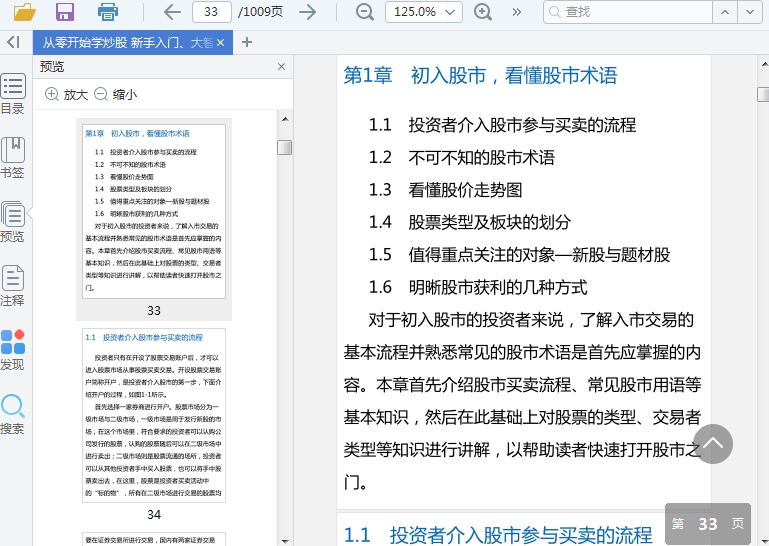This screenshot has width=769, height=546.
Task: Open the 注释 annotations panel
Action: coord(13,286)
